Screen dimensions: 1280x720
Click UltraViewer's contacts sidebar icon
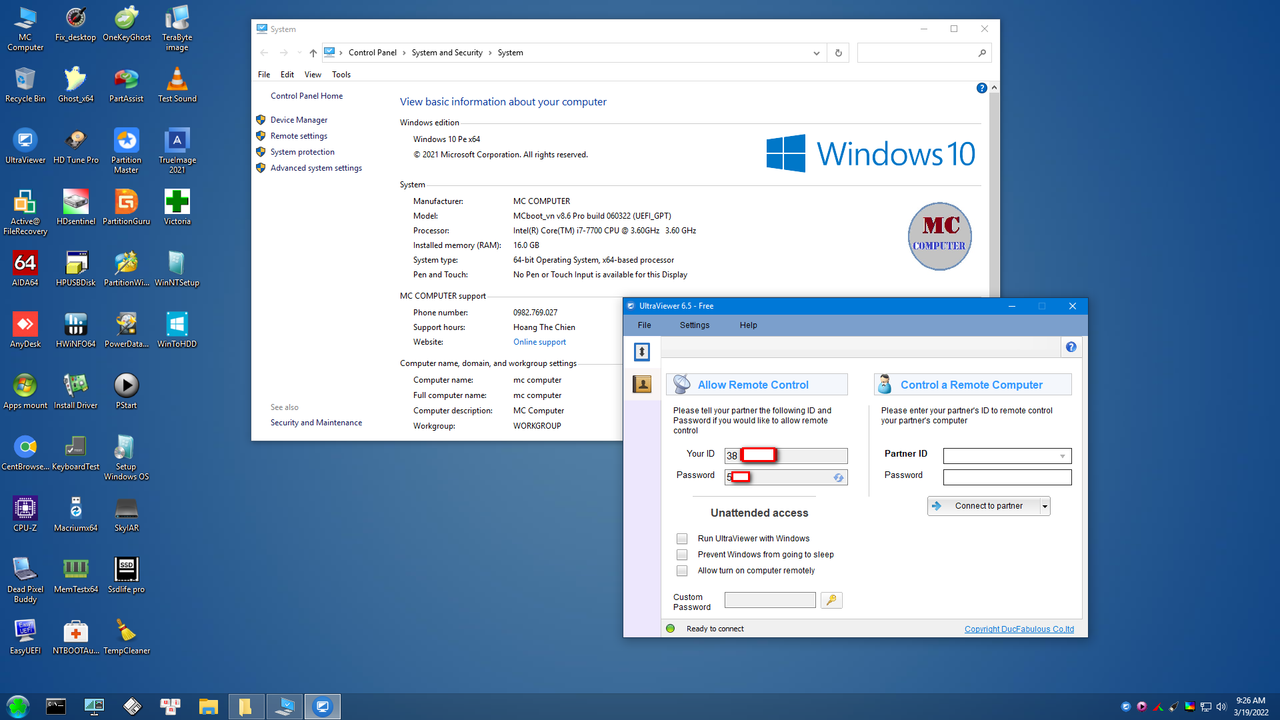(x=642, y=384)
